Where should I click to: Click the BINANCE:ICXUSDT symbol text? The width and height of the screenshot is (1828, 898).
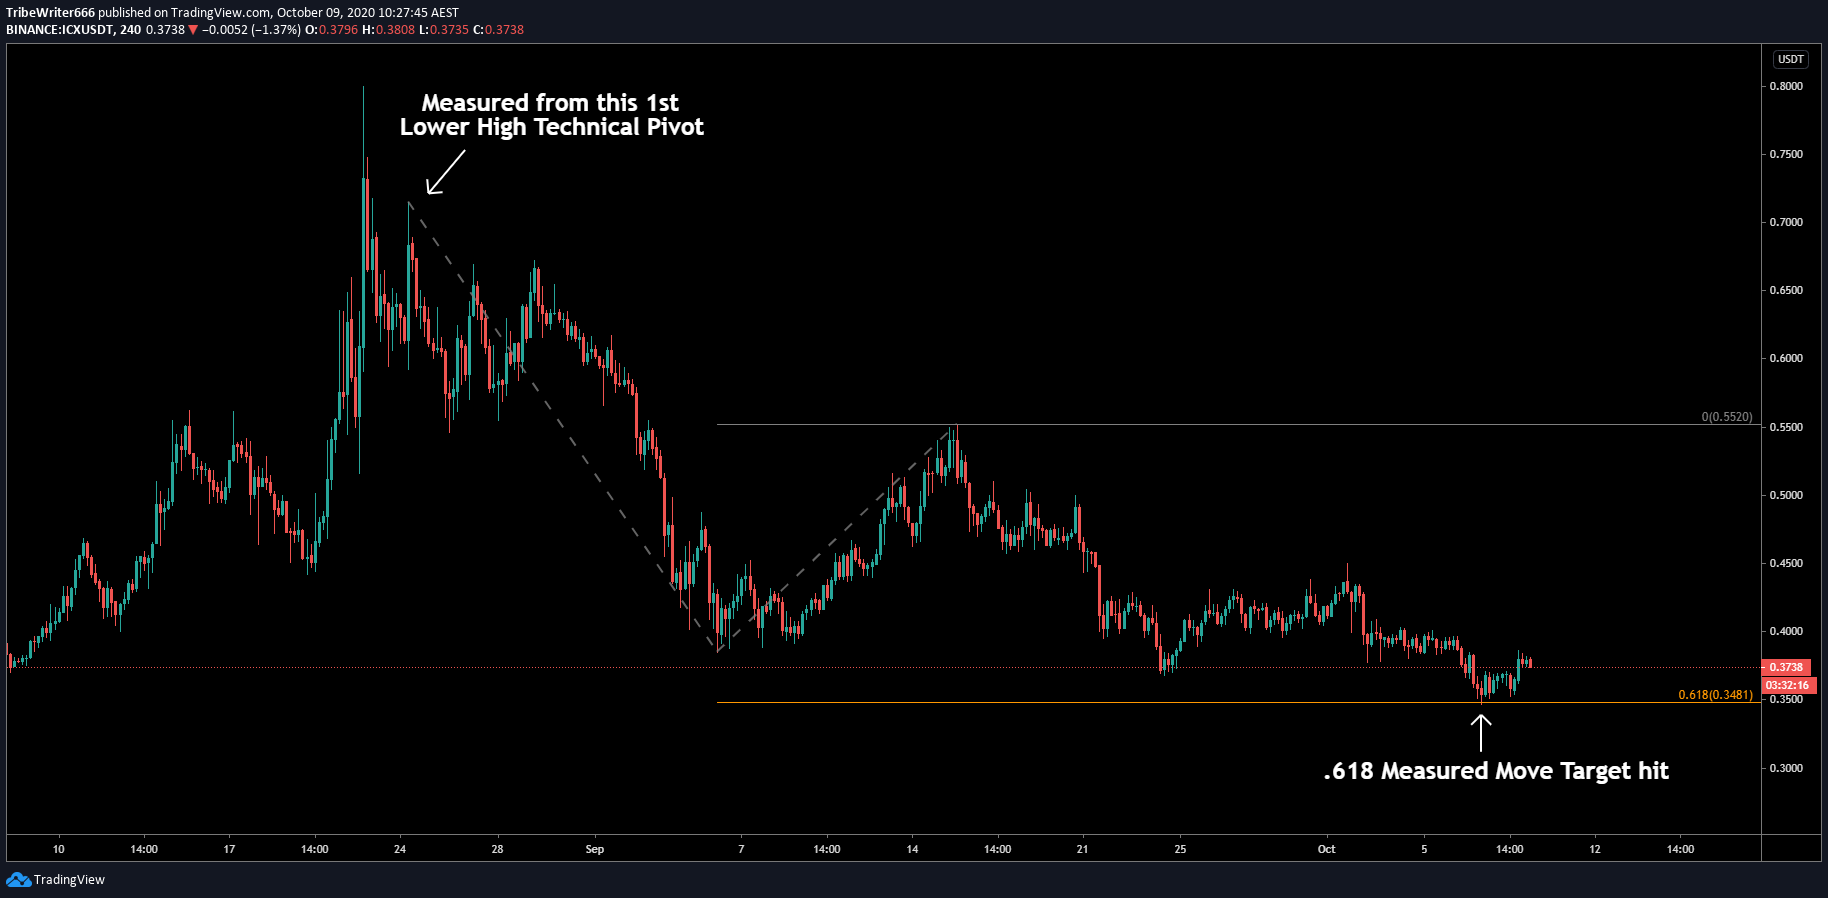pyautogui.click(x=59, y=30)
